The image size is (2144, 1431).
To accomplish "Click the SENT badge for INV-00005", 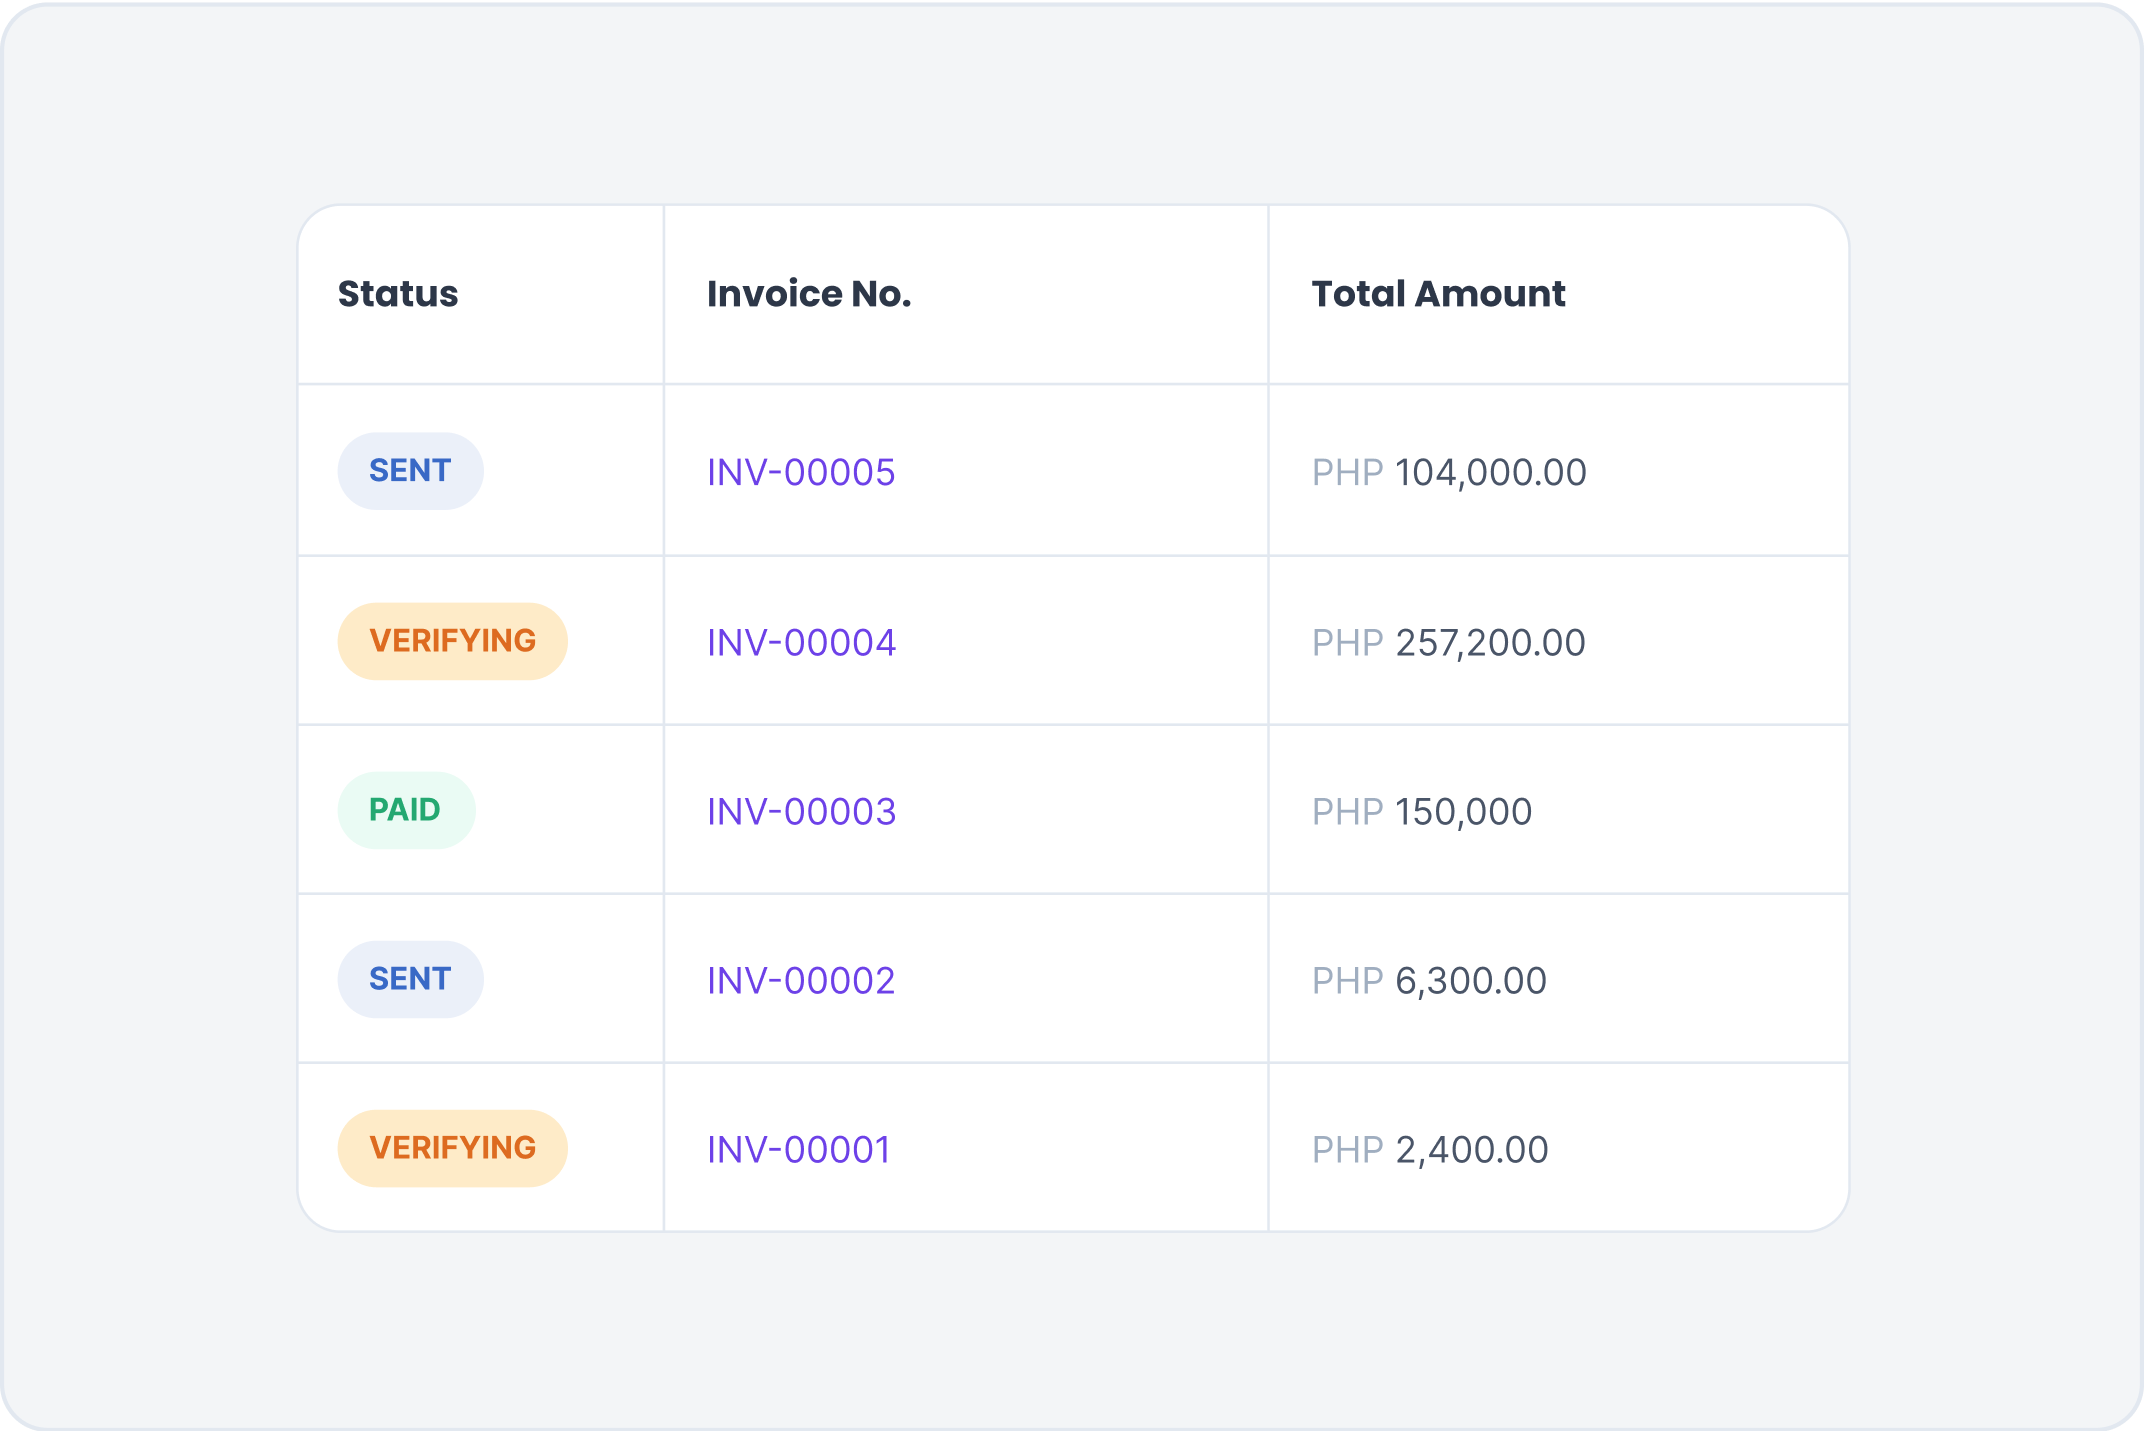I will click(410, 471).
